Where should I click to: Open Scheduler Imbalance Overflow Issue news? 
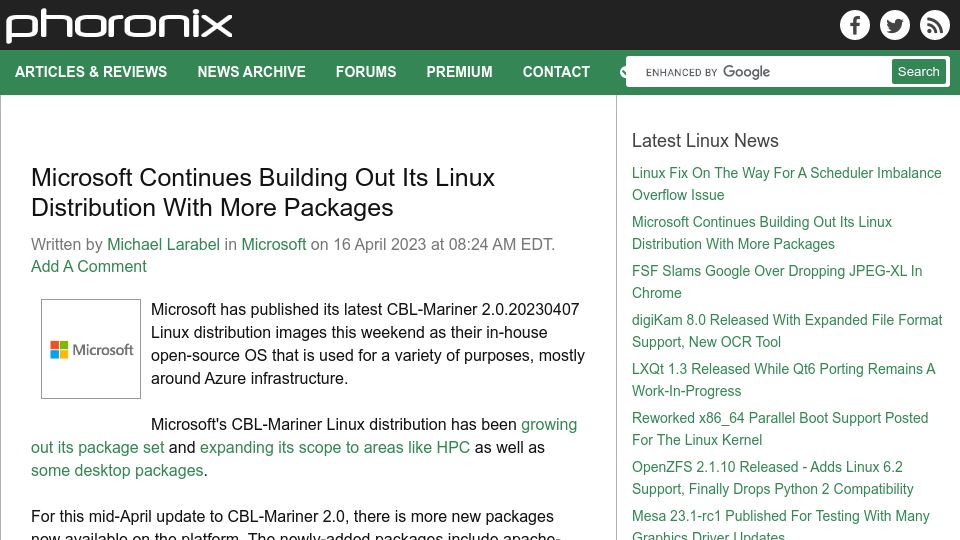786,184
